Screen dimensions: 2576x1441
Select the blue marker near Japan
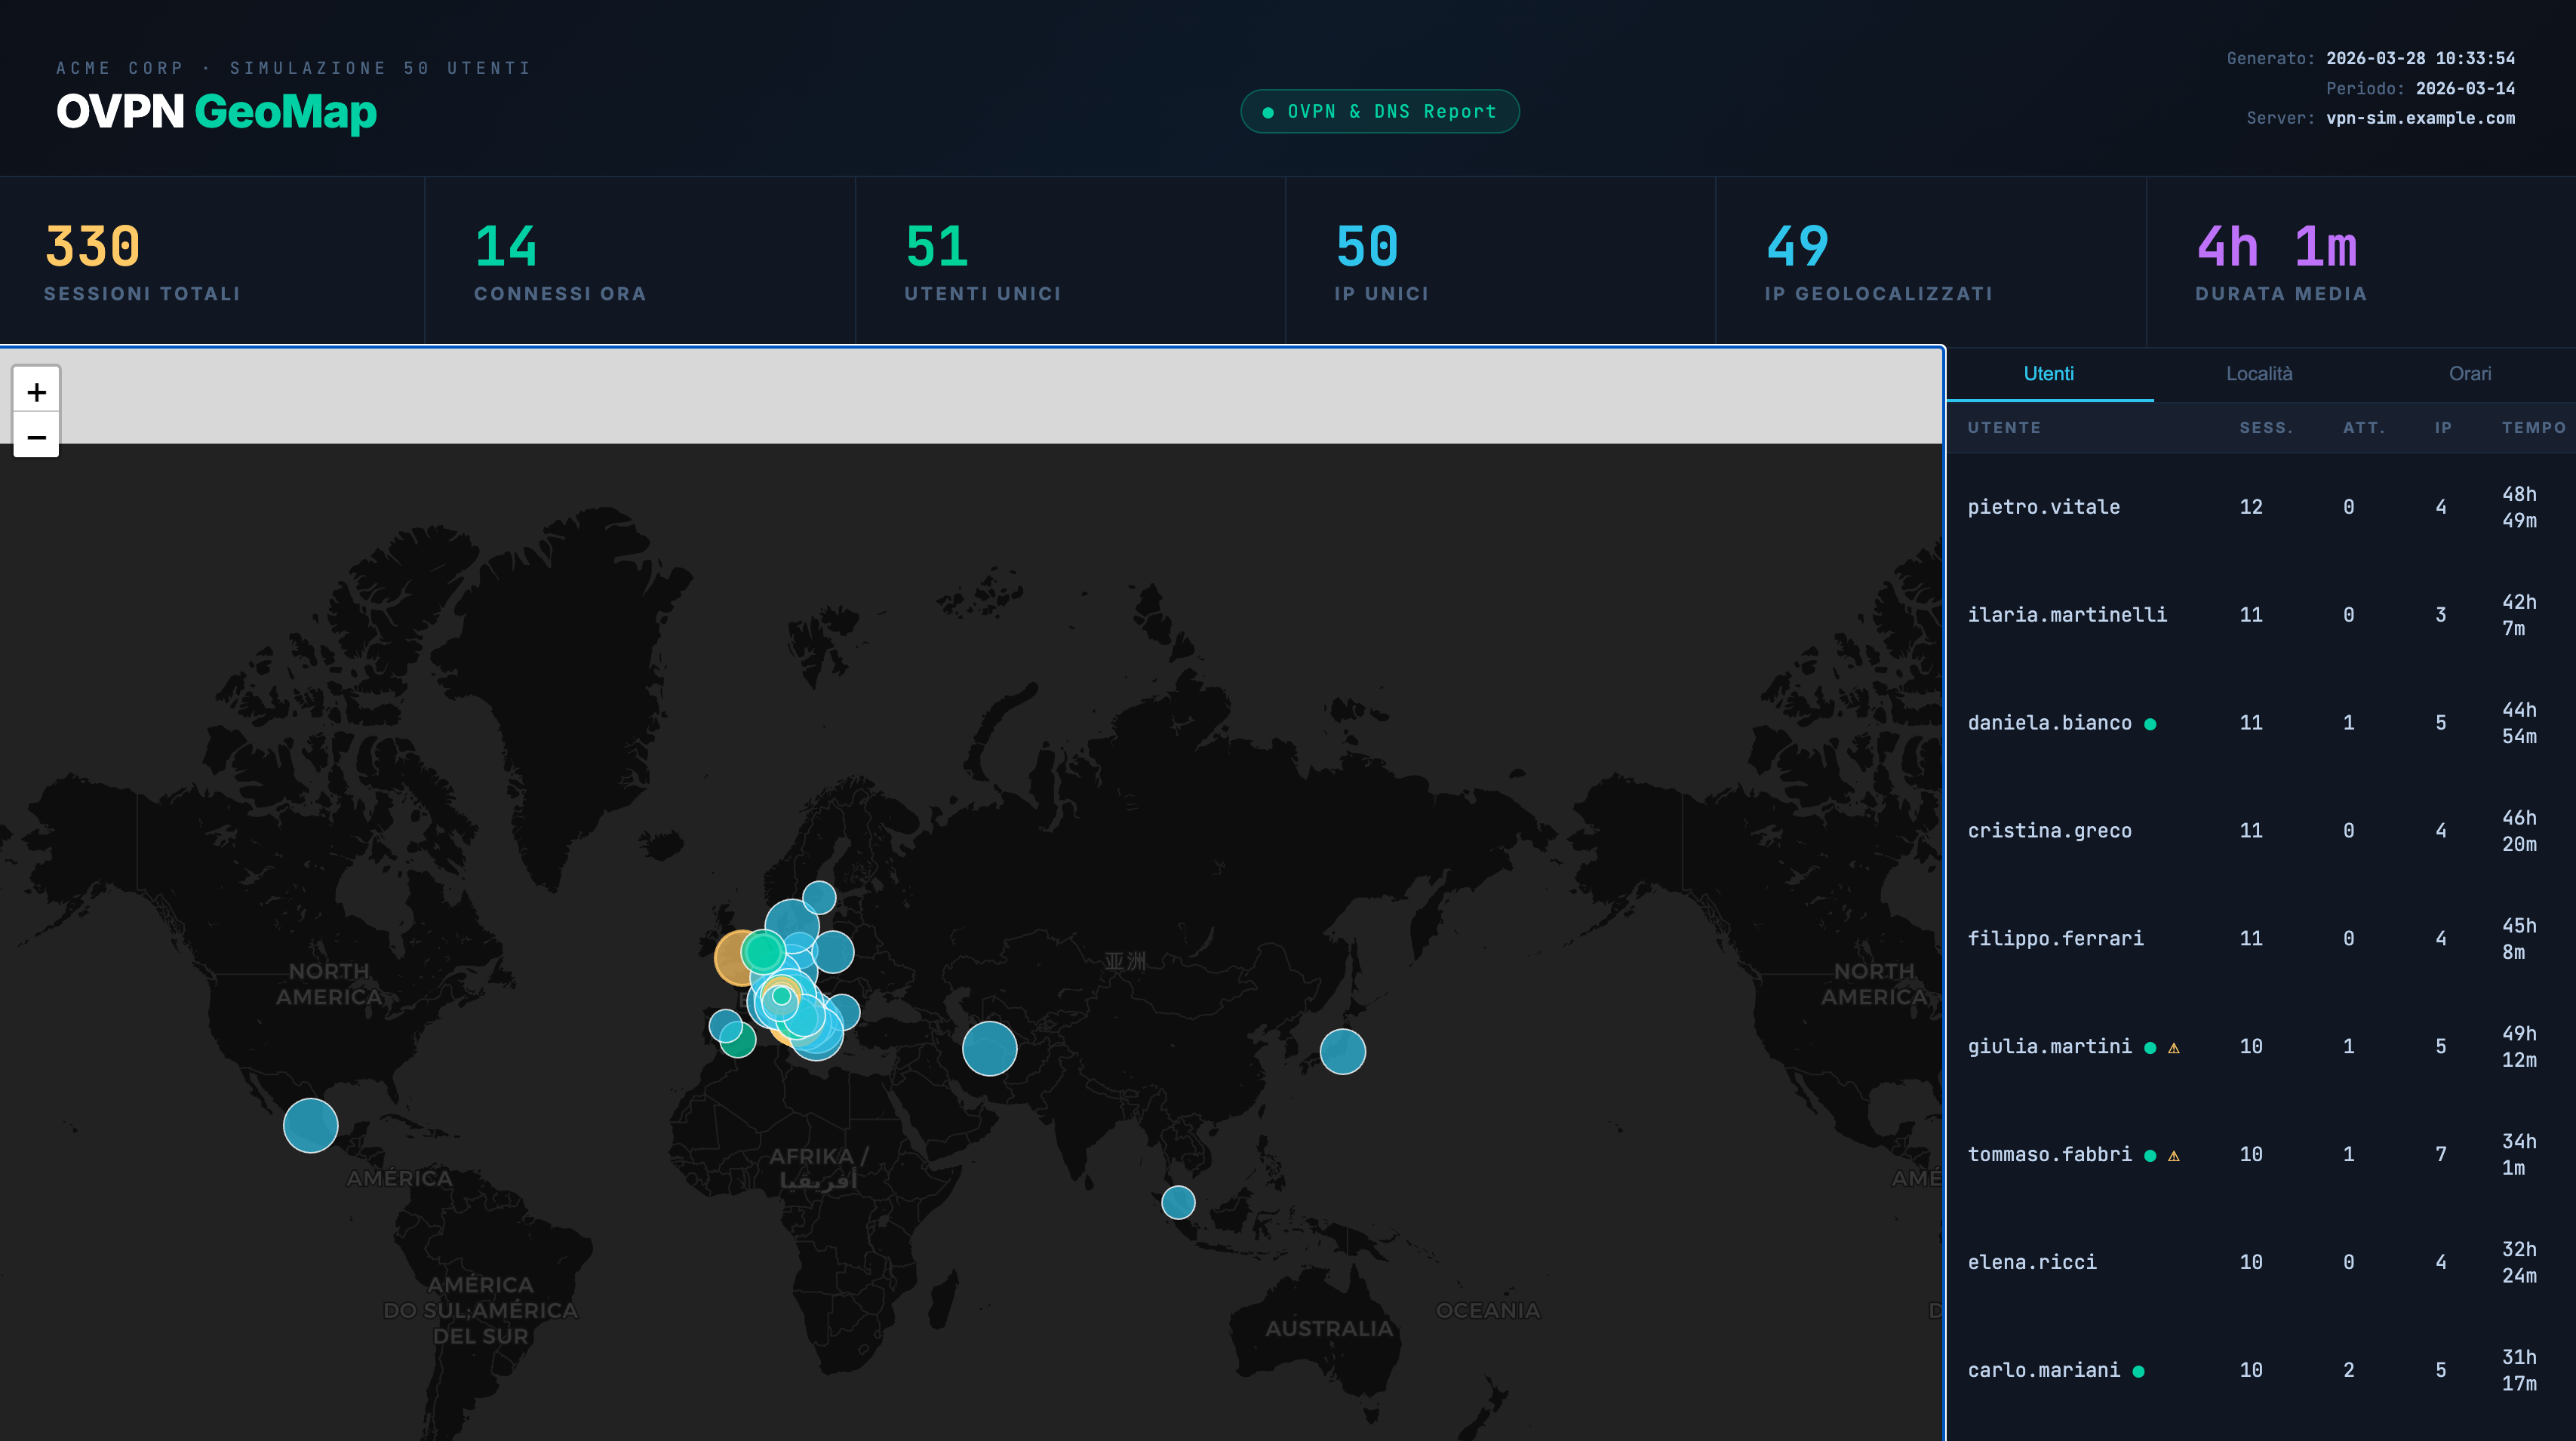coord(1342,1051)
